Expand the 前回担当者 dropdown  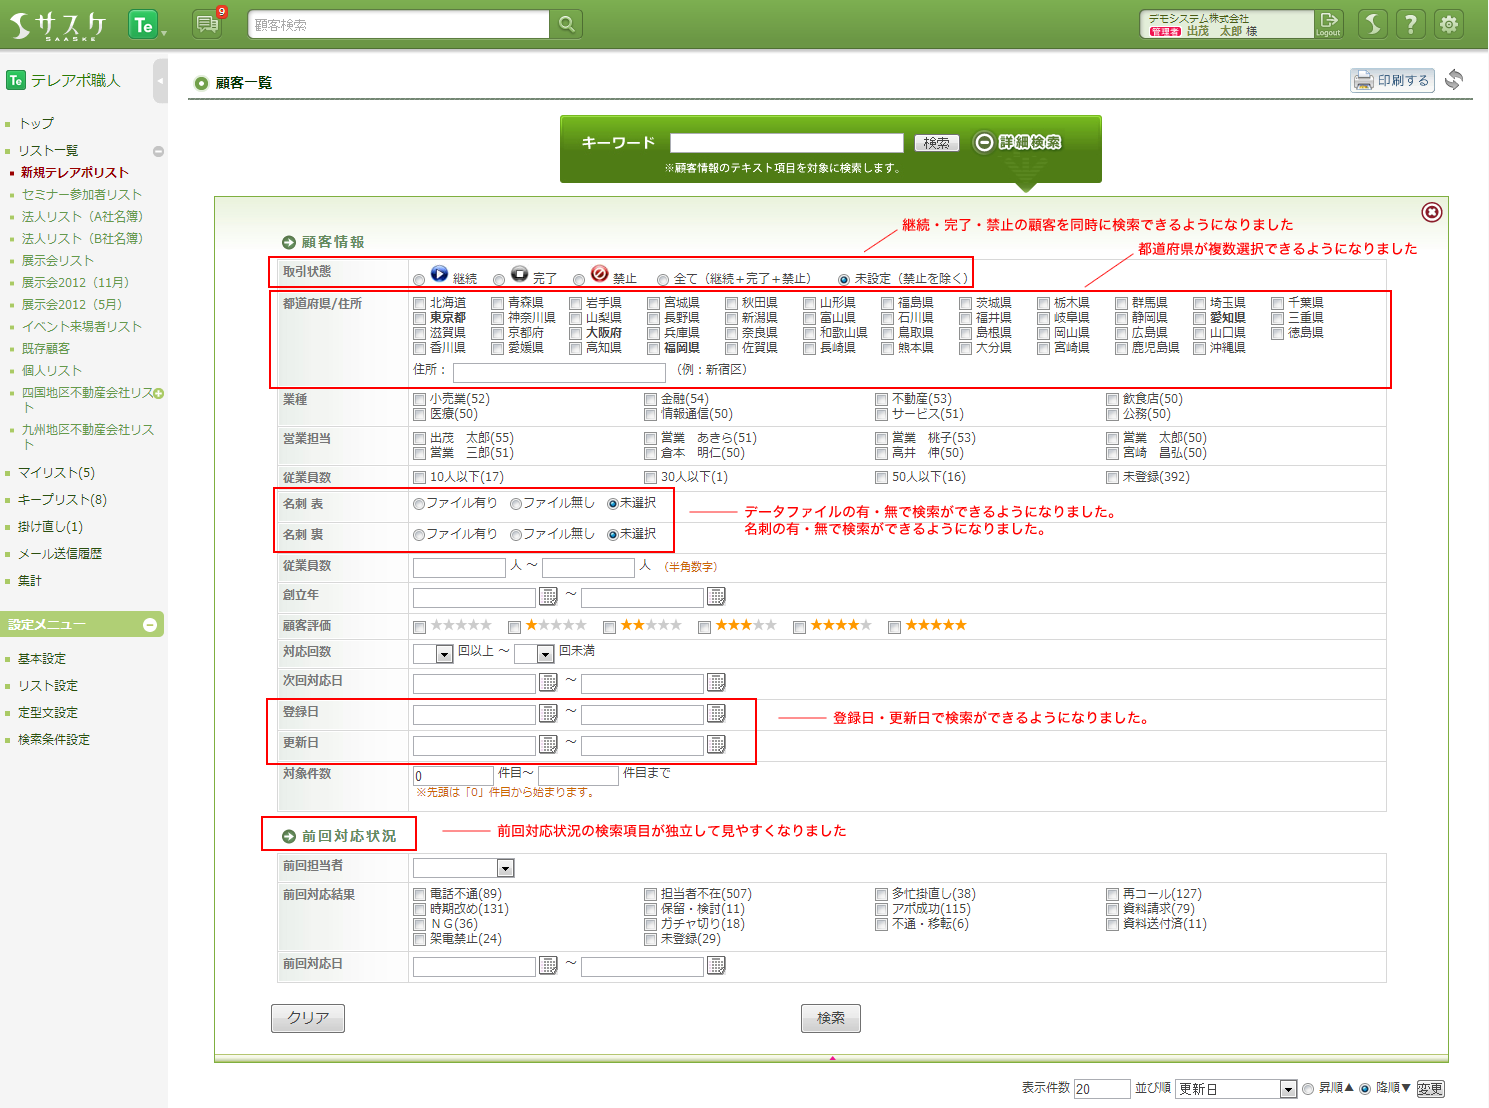click(505, 868)
